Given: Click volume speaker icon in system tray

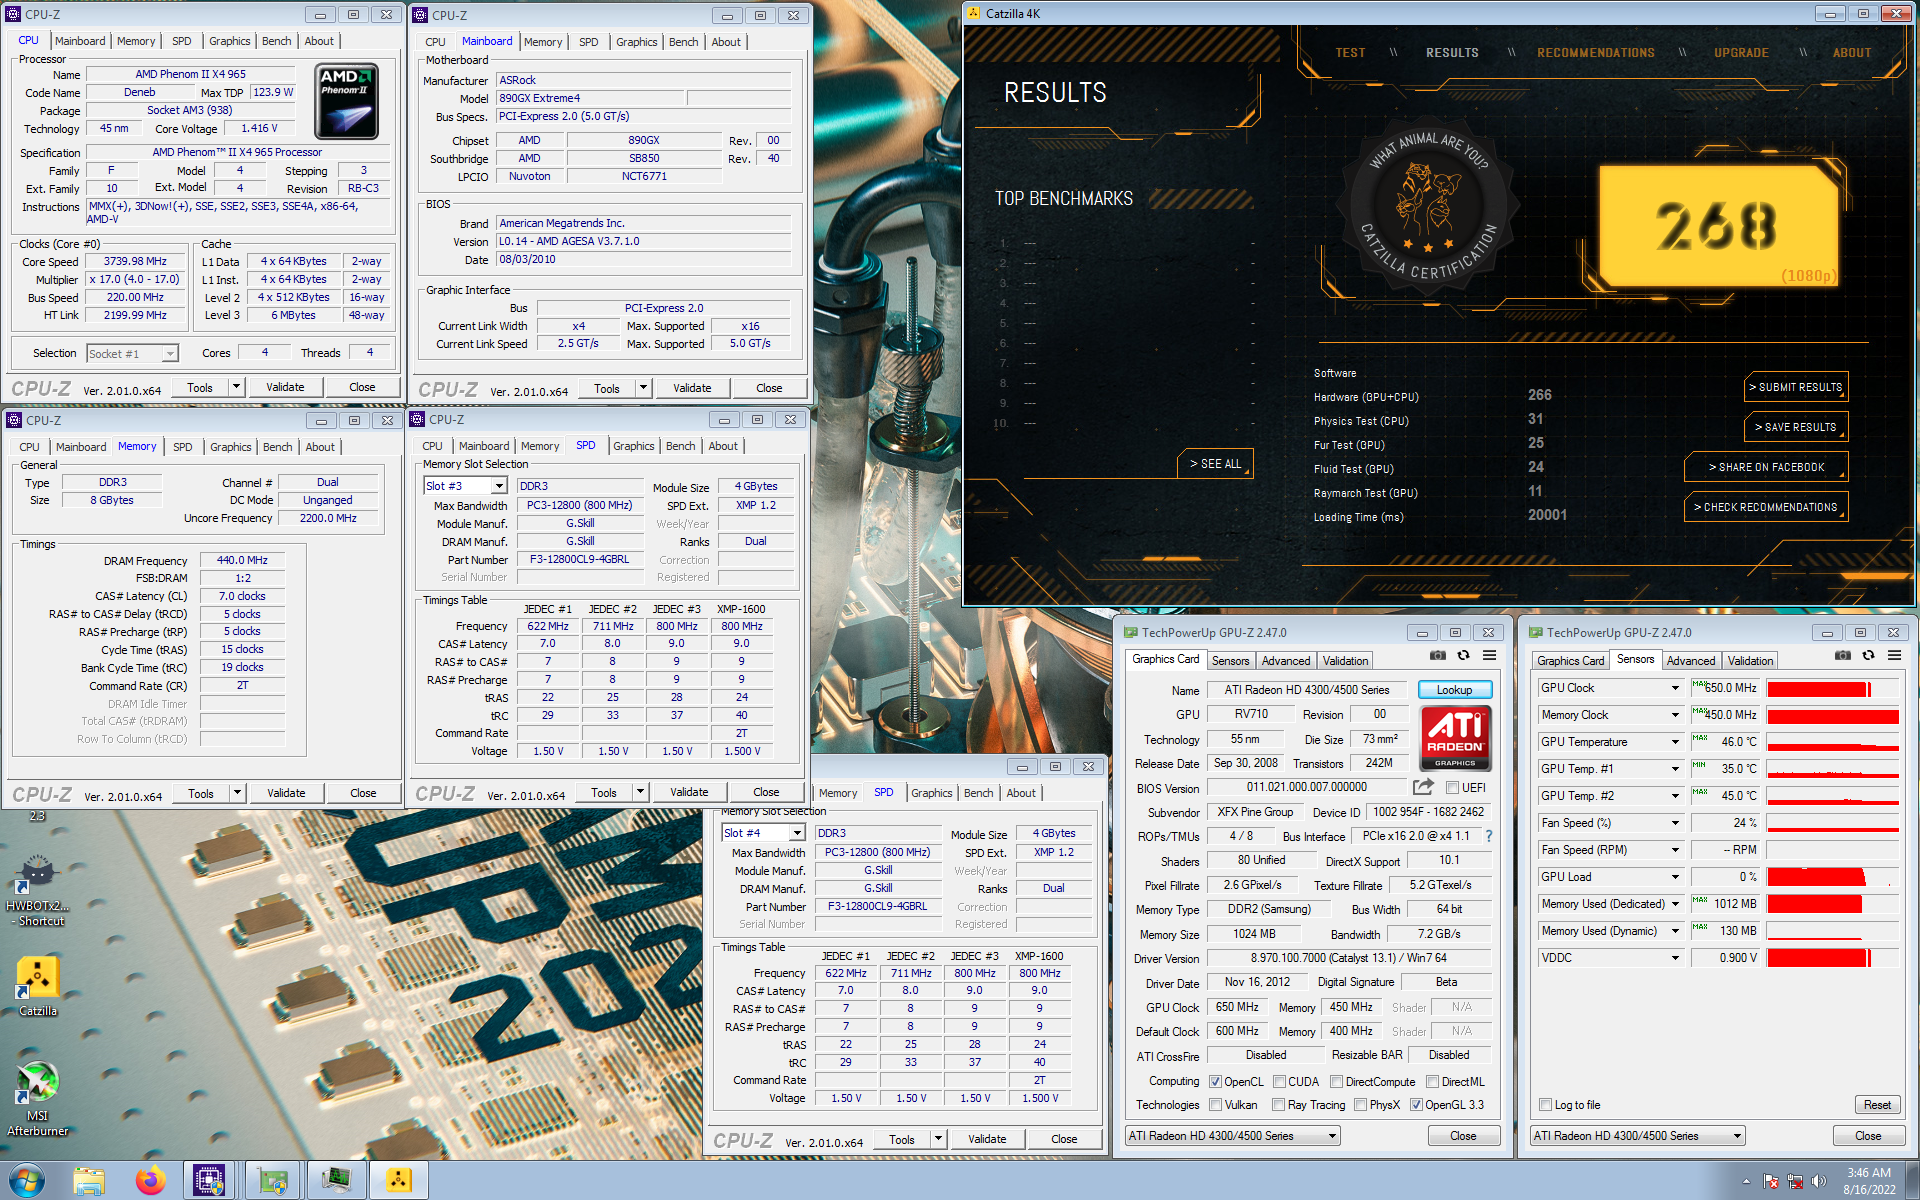Looking at the screenshot, I should (x=1818, y=1181).
